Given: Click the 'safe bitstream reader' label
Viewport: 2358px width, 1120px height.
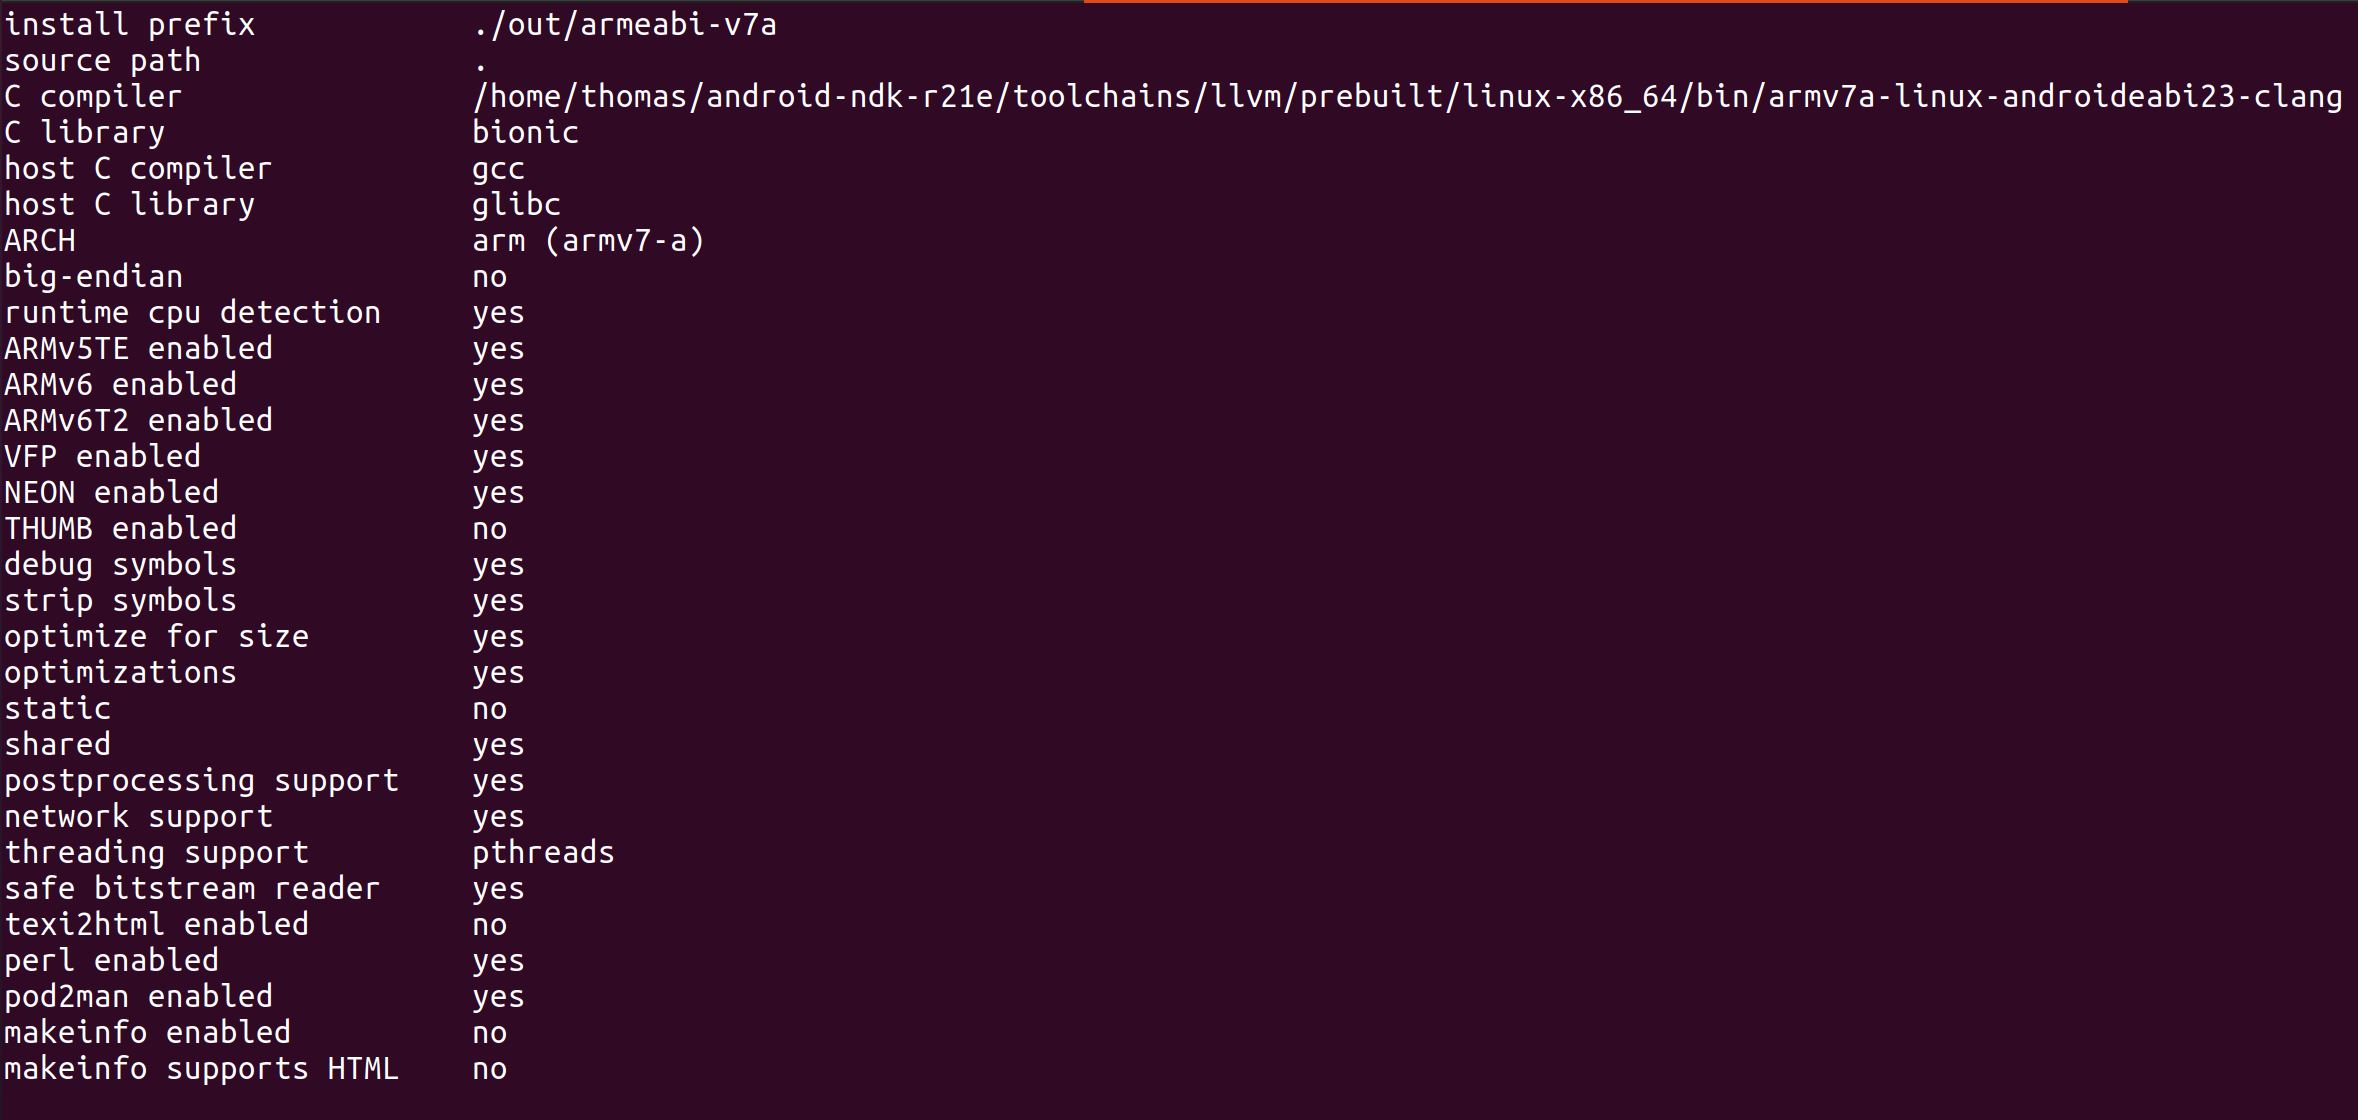Looking at the screenshot, I should (x=192, y=889).
